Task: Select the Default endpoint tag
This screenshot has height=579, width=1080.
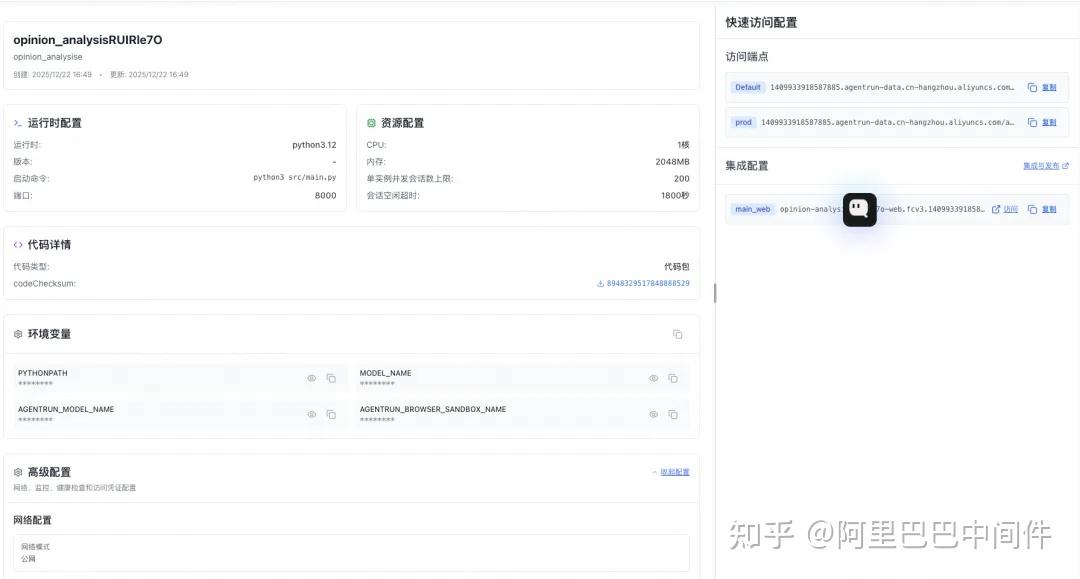Action: pyautogui.click(x=747, y=87)
